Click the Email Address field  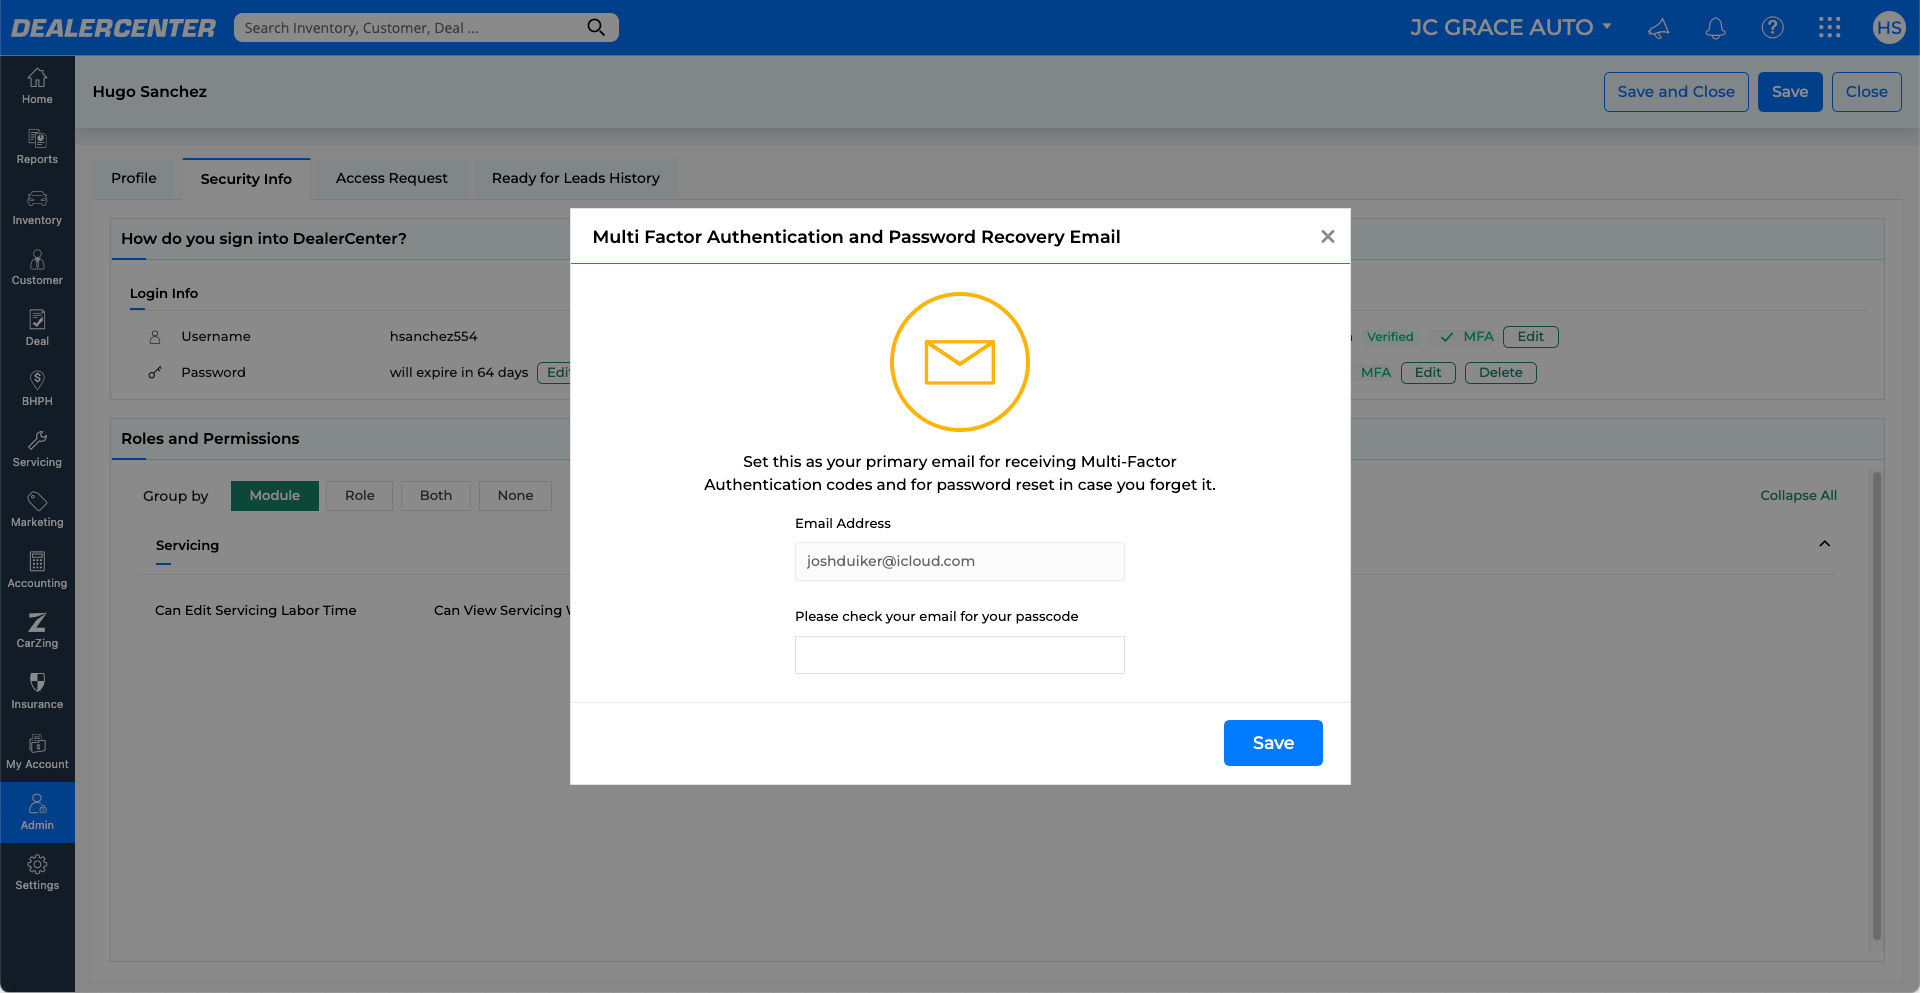(960, 562)
